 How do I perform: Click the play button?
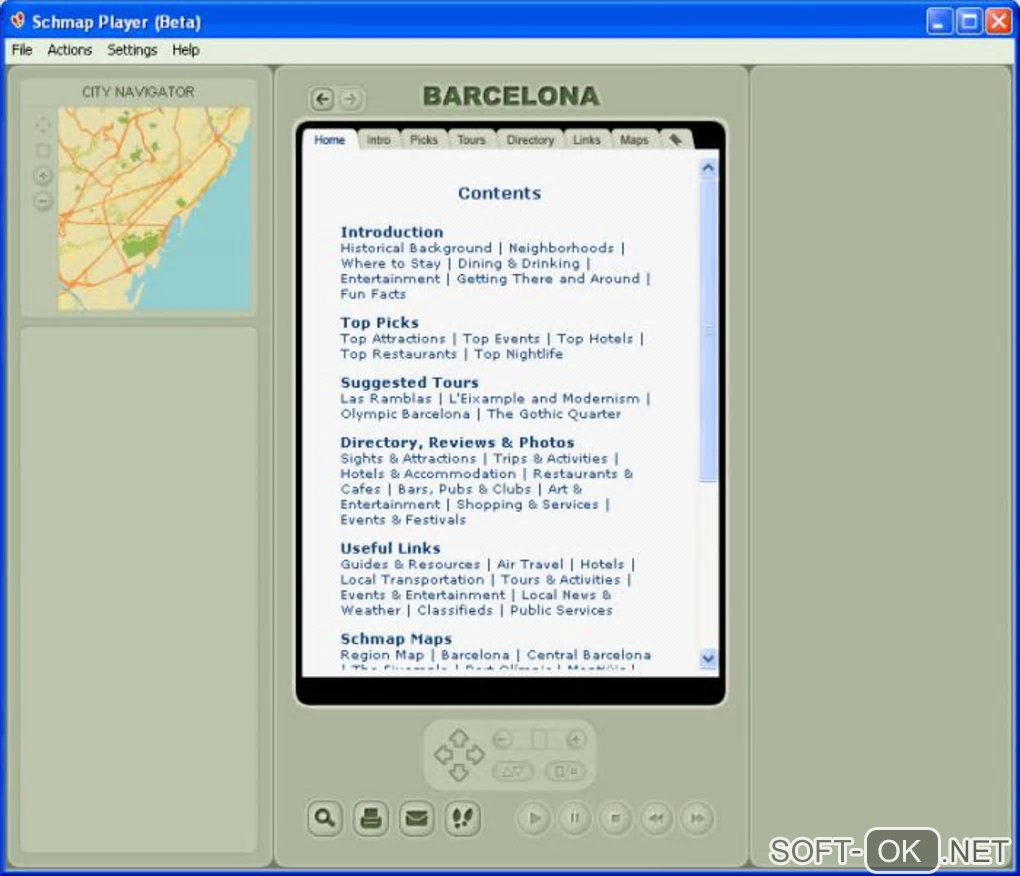(534, 818)
